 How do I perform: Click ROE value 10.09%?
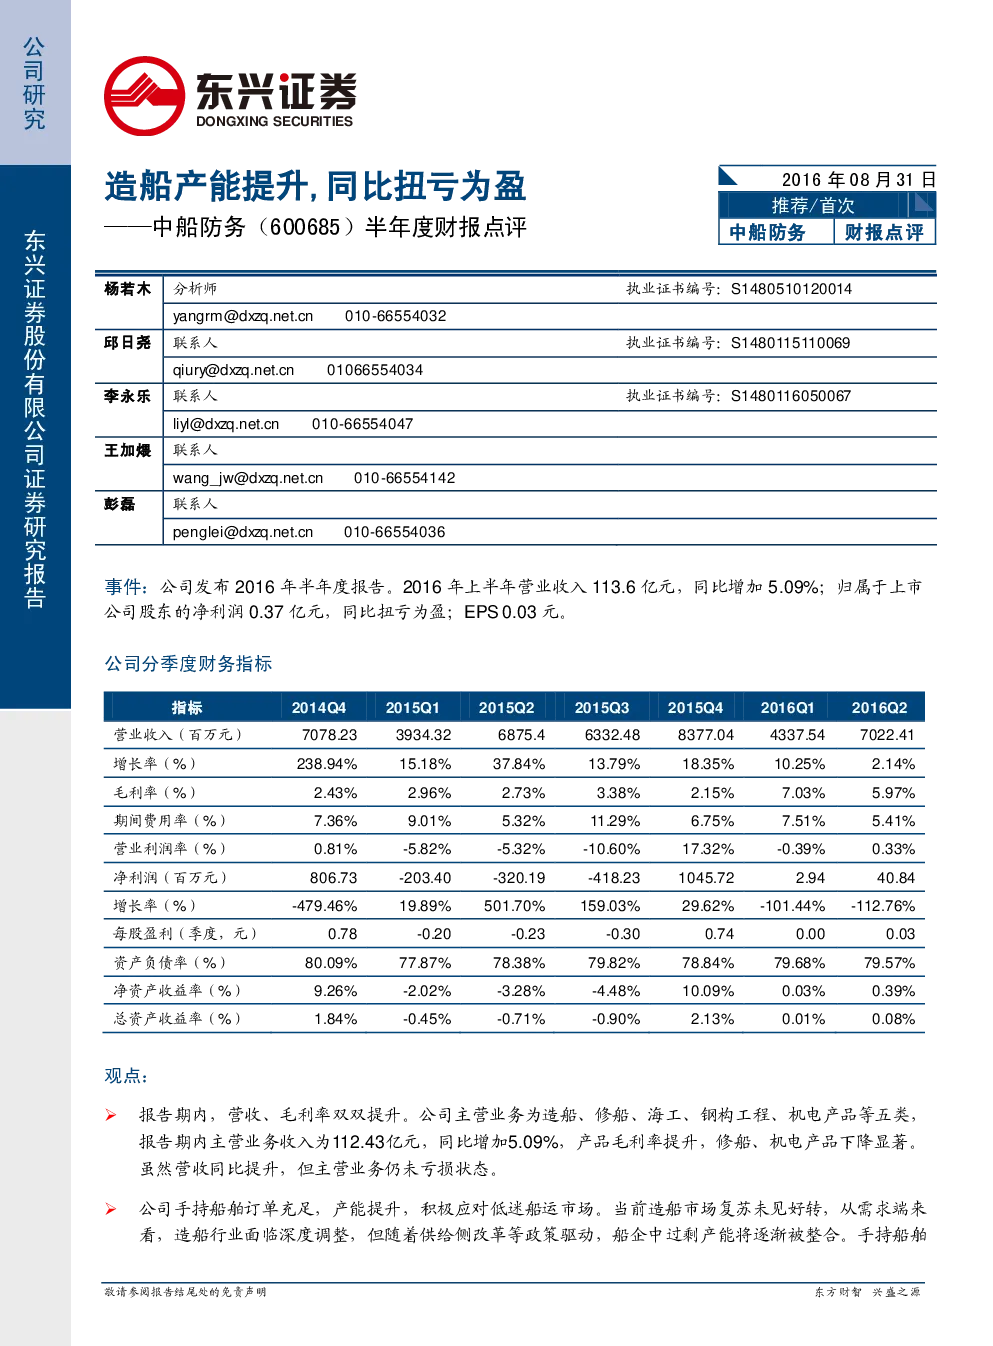point(708,991)
